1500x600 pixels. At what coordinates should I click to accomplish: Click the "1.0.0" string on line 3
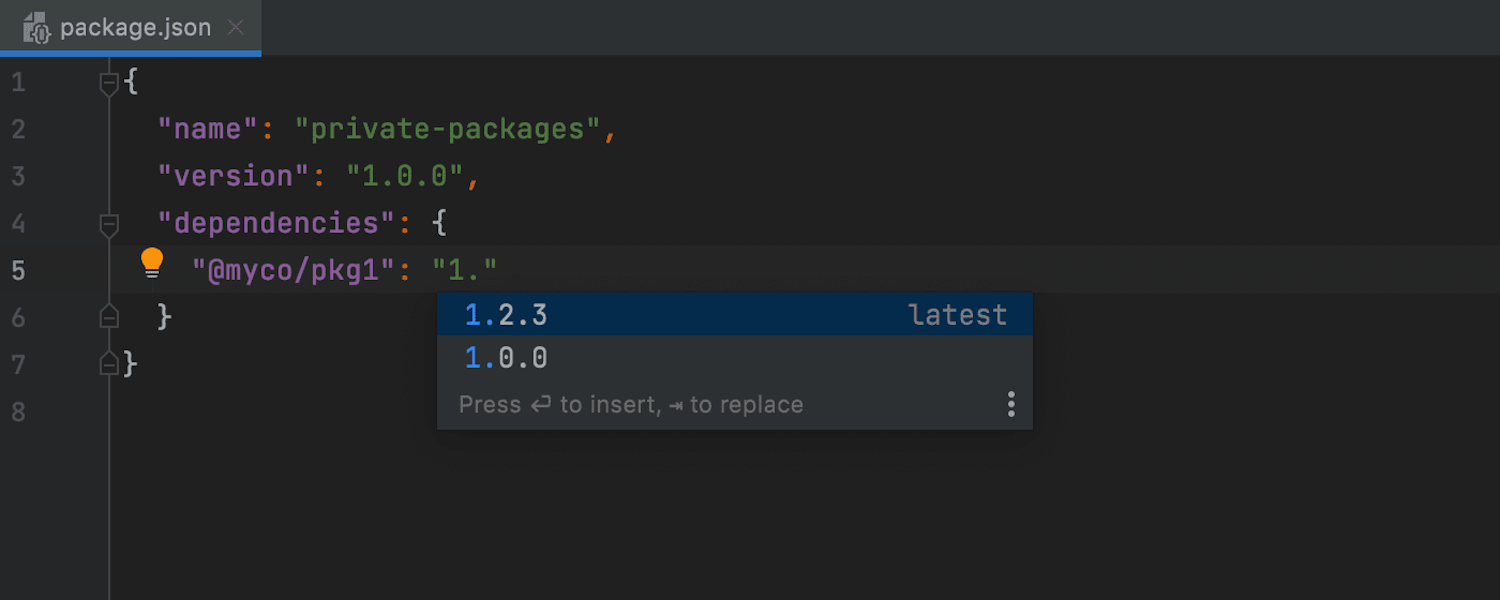(x=404, y=176)
